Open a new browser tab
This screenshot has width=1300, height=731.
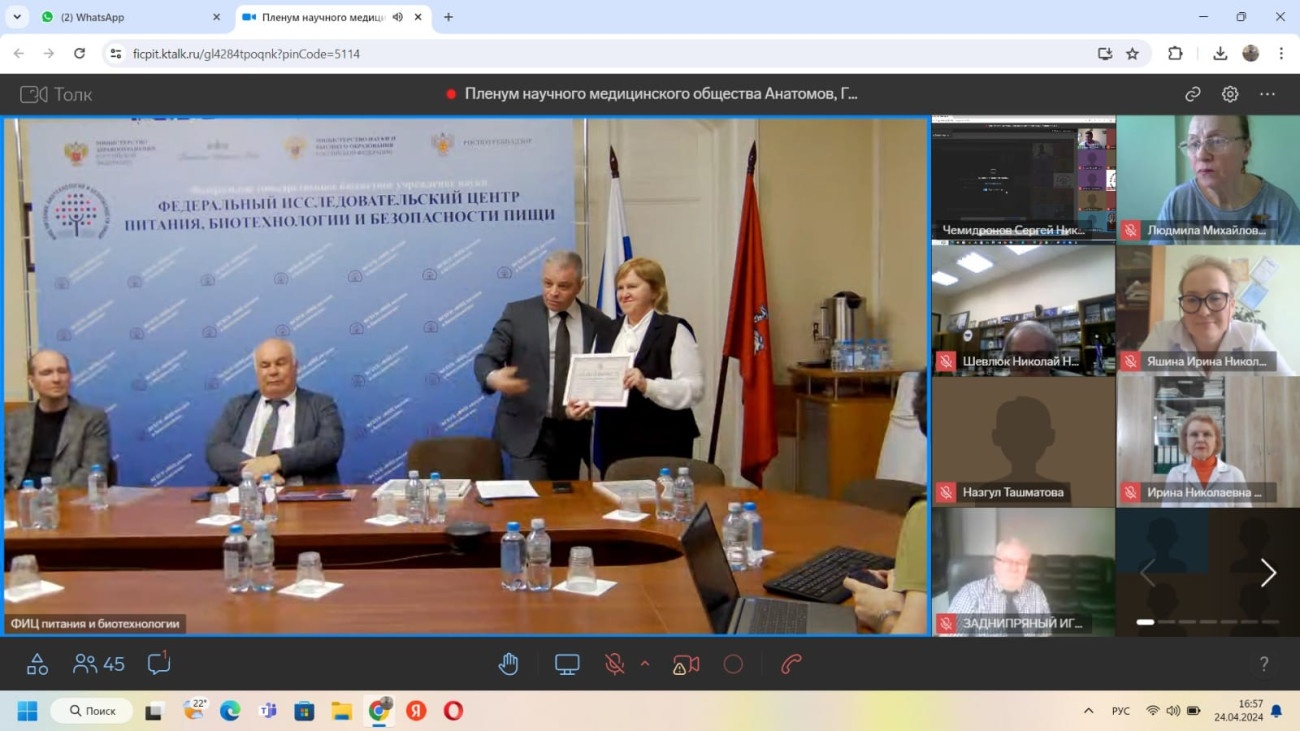point(448,17)
